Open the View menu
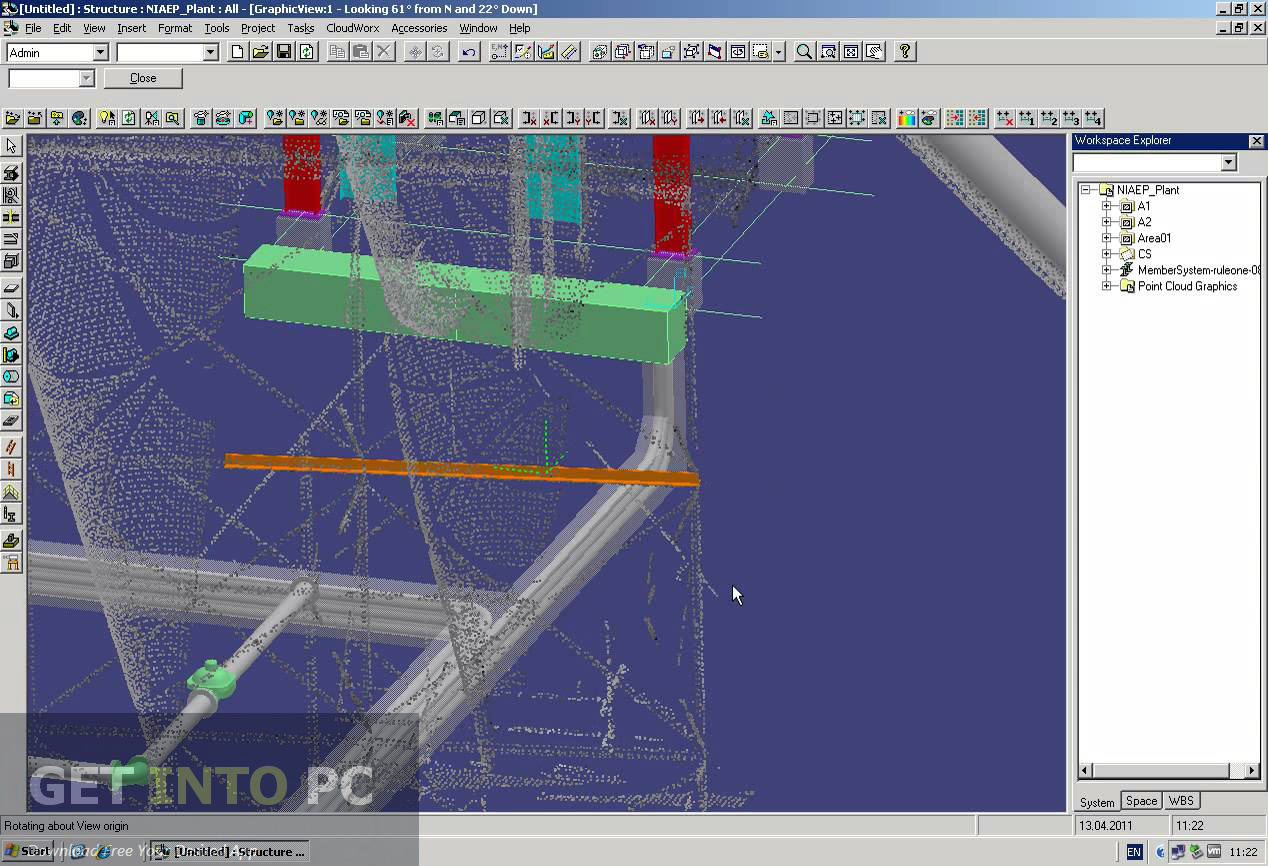Screen dimensions: 1268x866 tap(94, 28)
